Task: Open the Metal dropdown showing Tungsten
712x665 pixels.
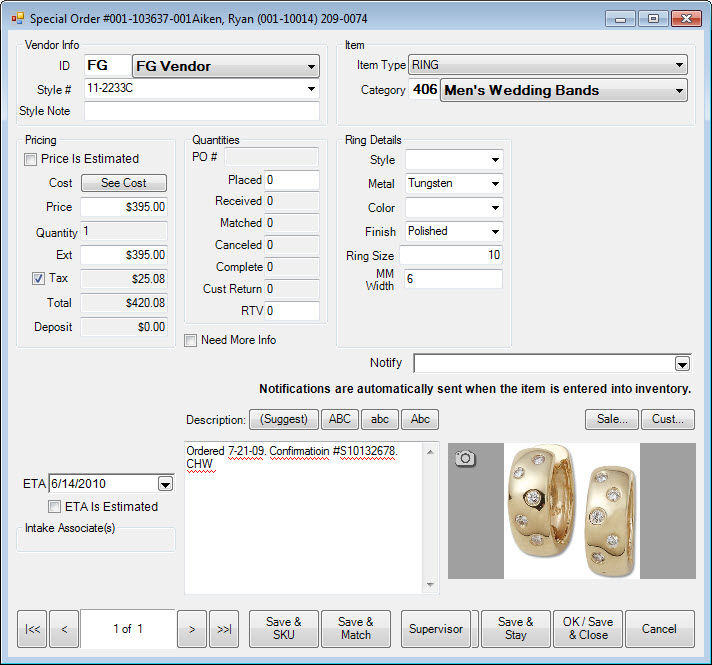Action: pyautogui.click(x=495, y=184)
